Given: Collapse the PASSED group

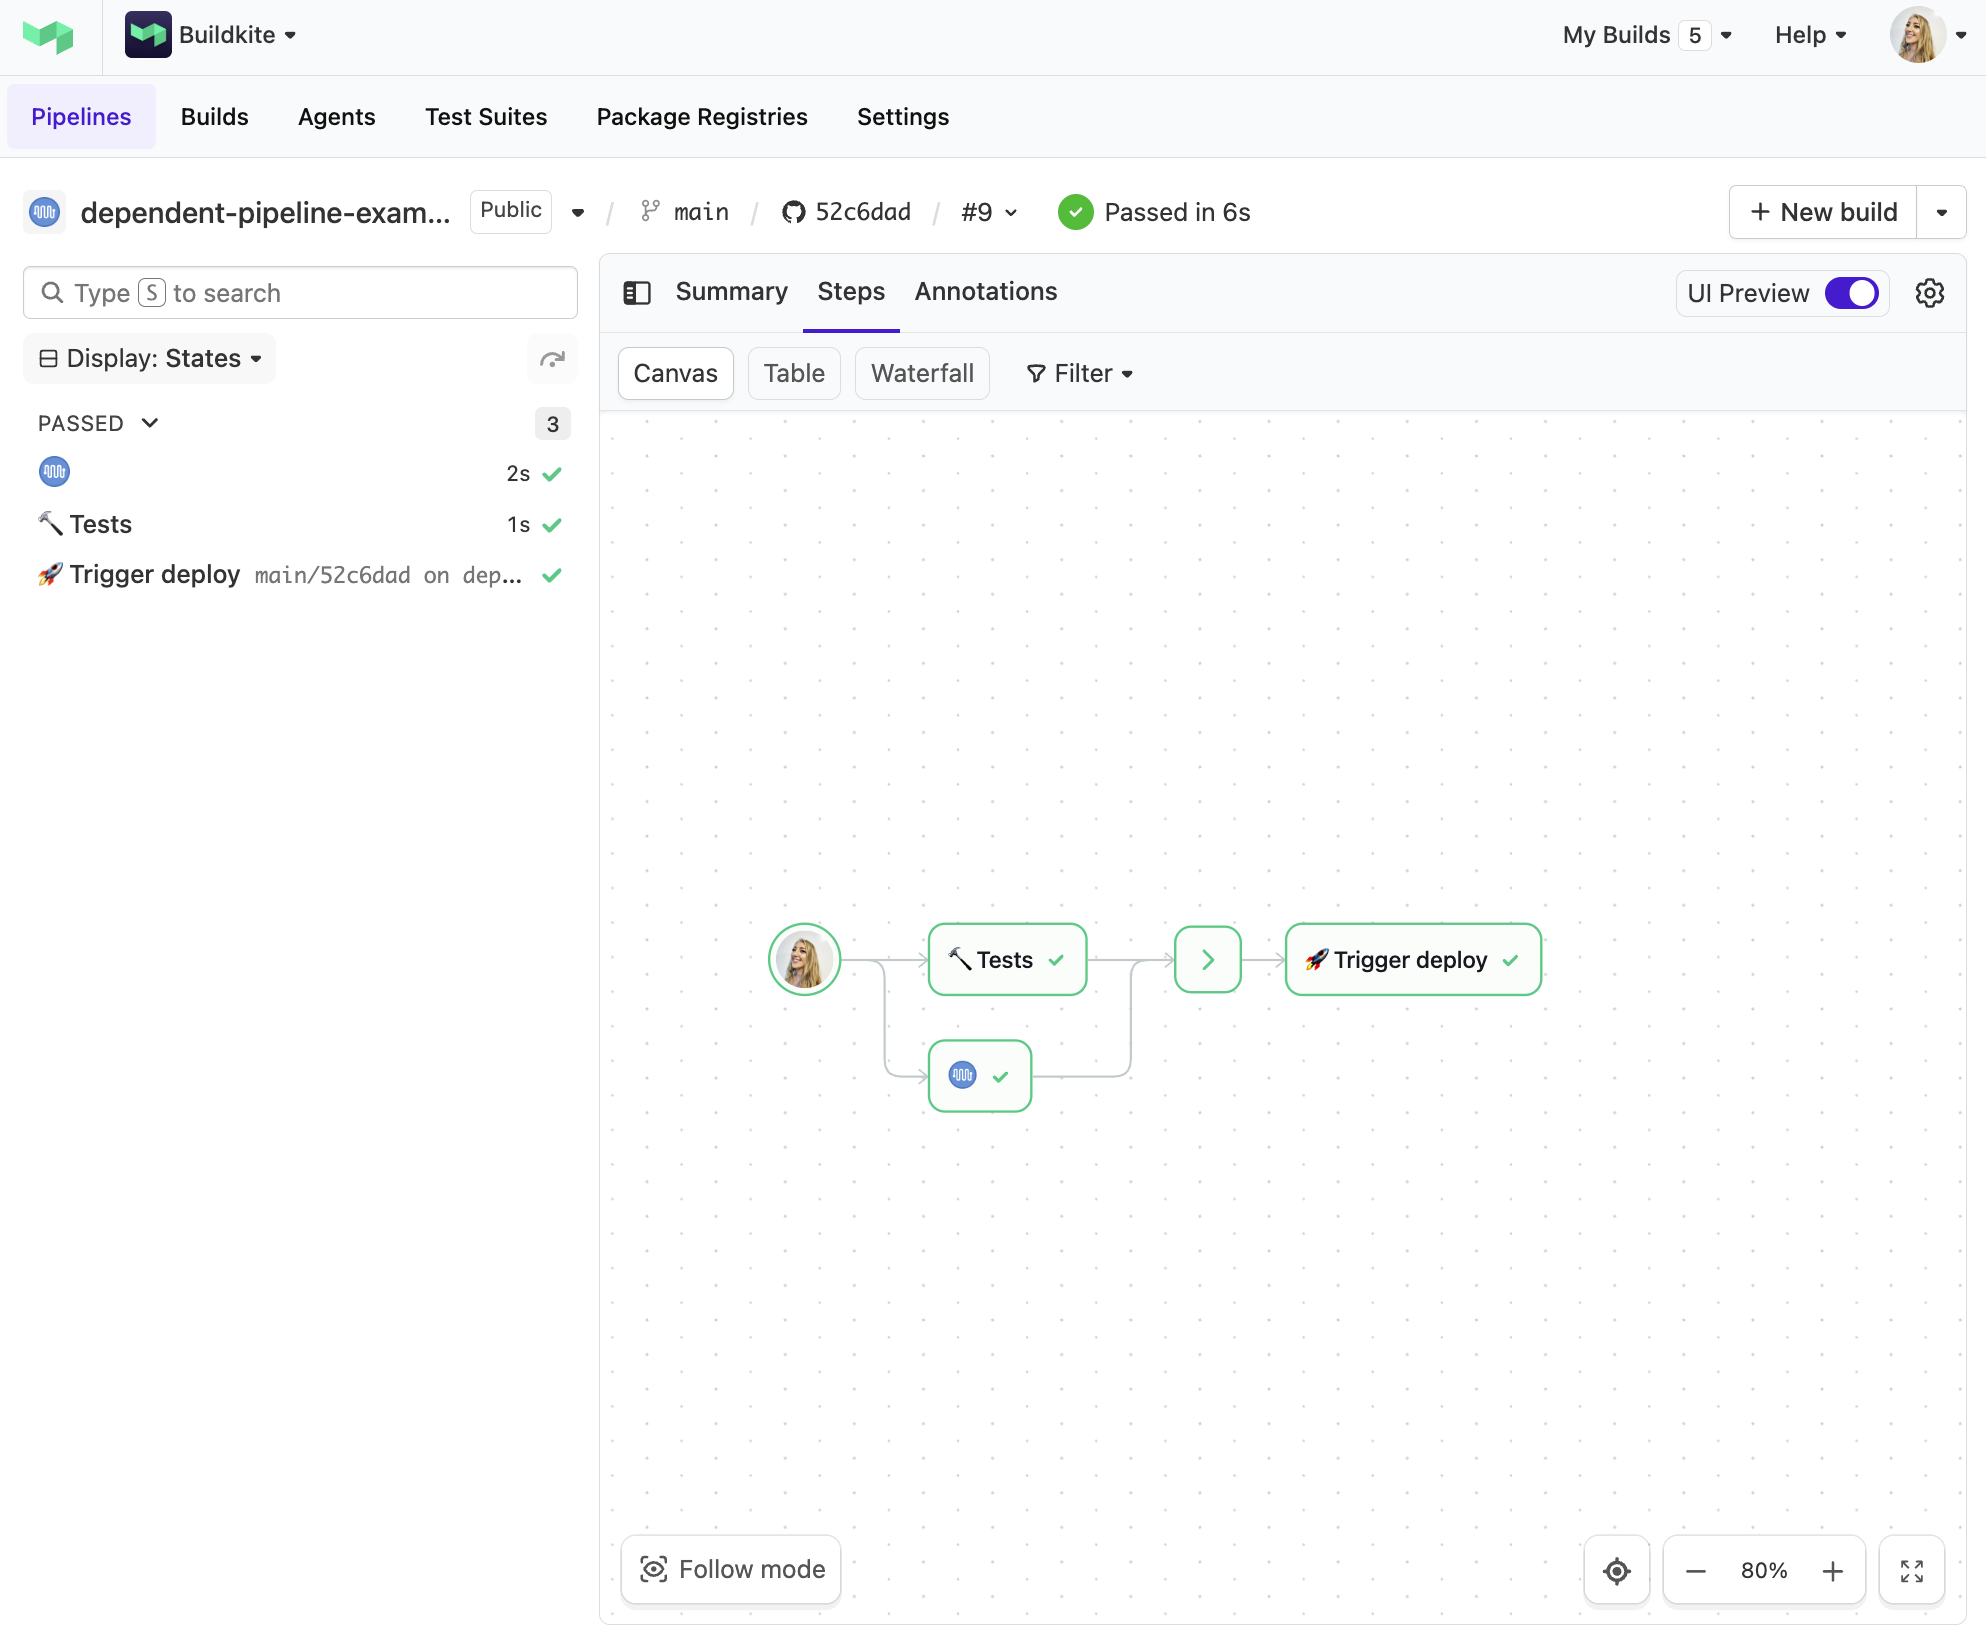Looking at the screenshot, I should click(x=150, y=423).
